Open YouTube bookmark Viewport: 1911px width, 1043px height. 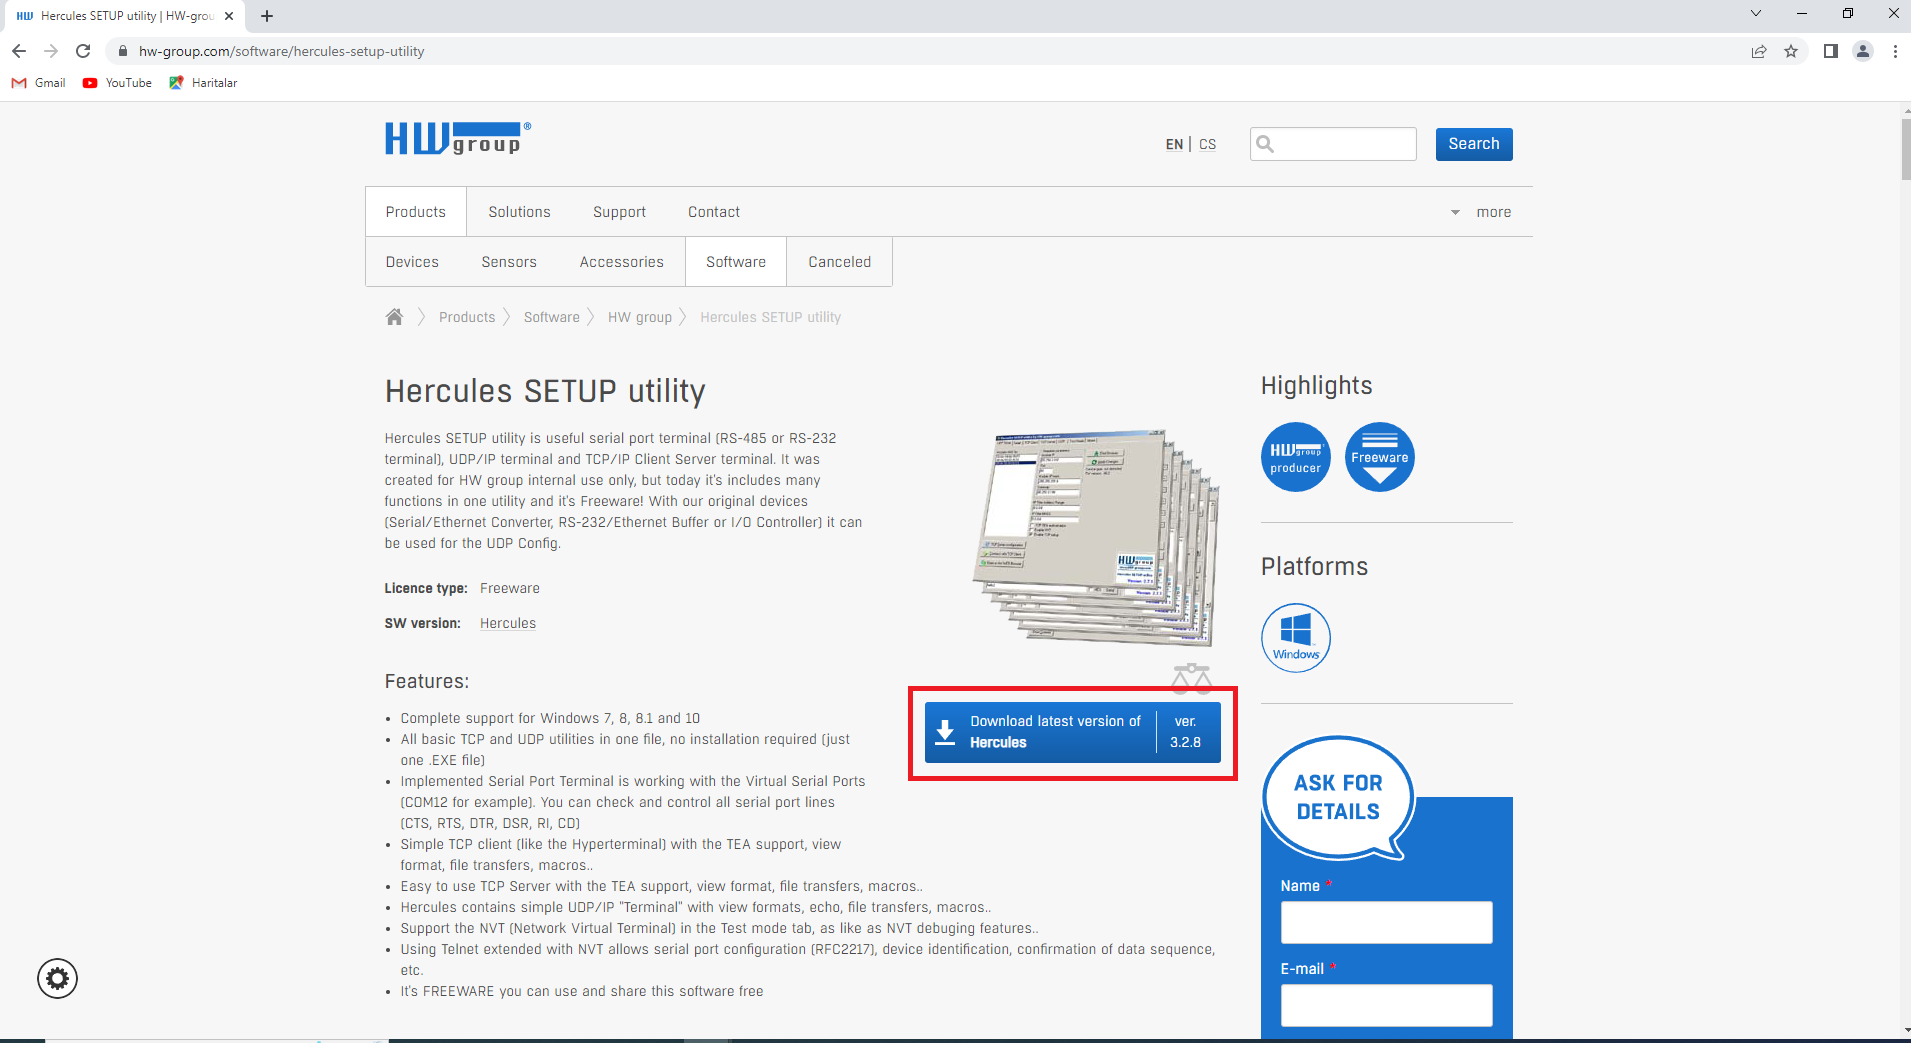118,83
